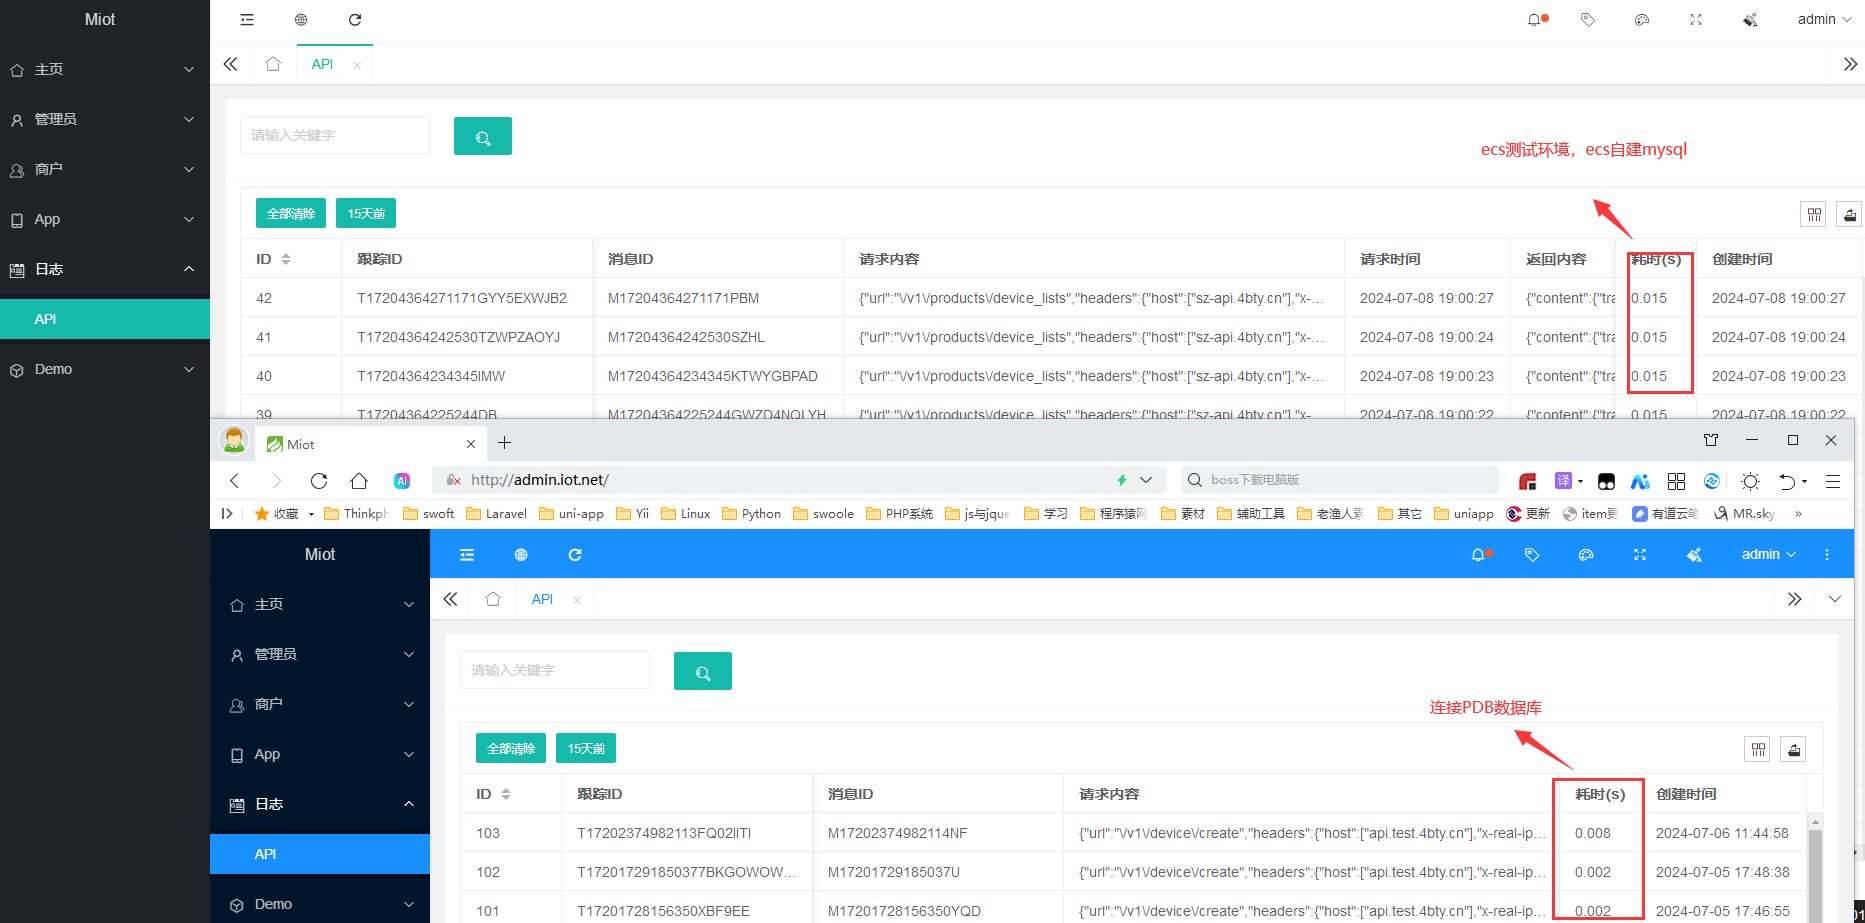Viewport: 1865px width, 923px height.
Task: Click 全部清除 button in front window
Action: tap(511, 748)
